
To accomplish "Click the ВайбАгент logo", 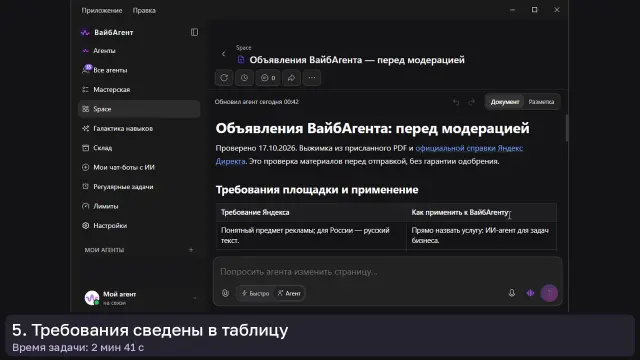I will click(85, 33).
